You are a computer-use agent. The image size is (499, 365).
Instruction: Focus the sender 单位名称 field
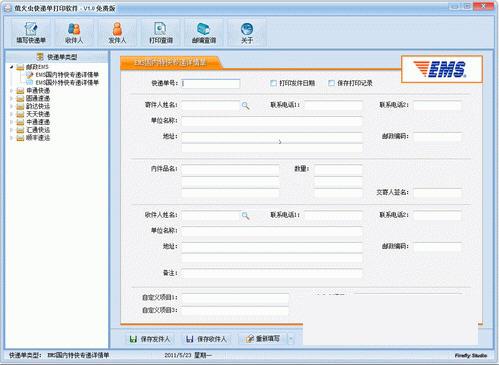coord(272,121)
